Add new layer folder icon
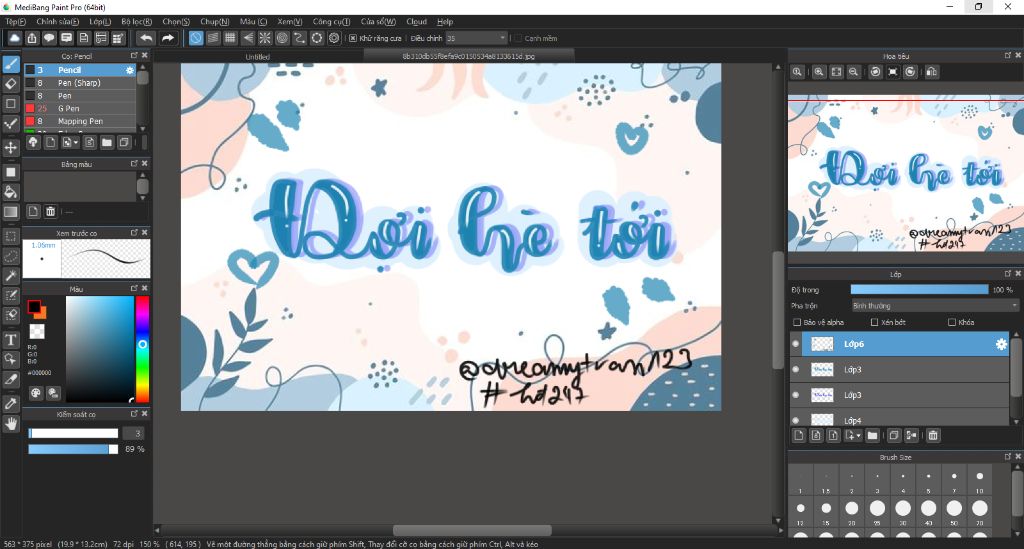 (x=872, y=435)
